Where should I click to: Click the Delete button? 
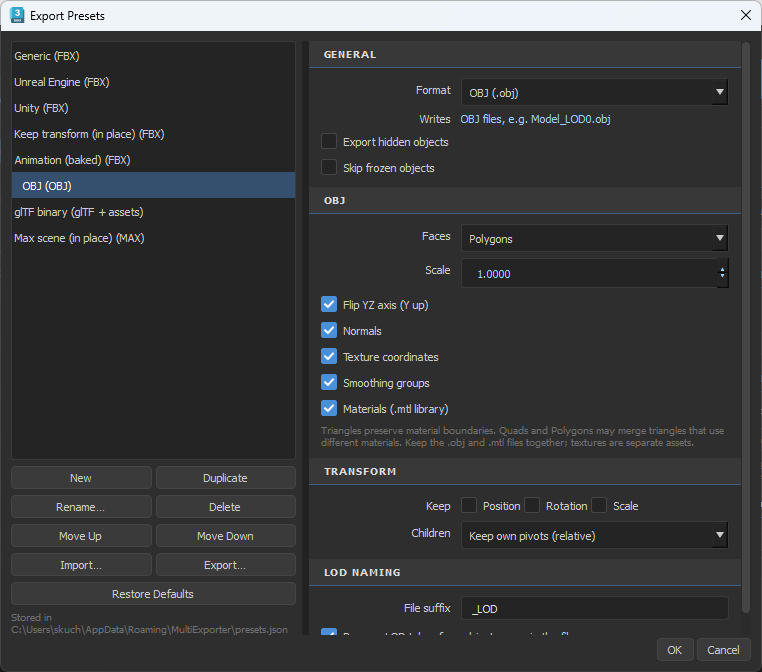pyautogui.click(x=225, y=507)
